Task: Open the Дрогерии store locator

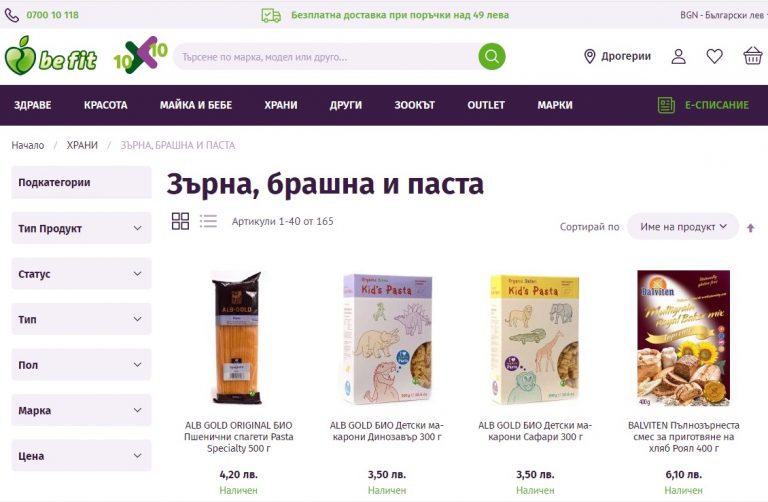Action: click(618, 56)
